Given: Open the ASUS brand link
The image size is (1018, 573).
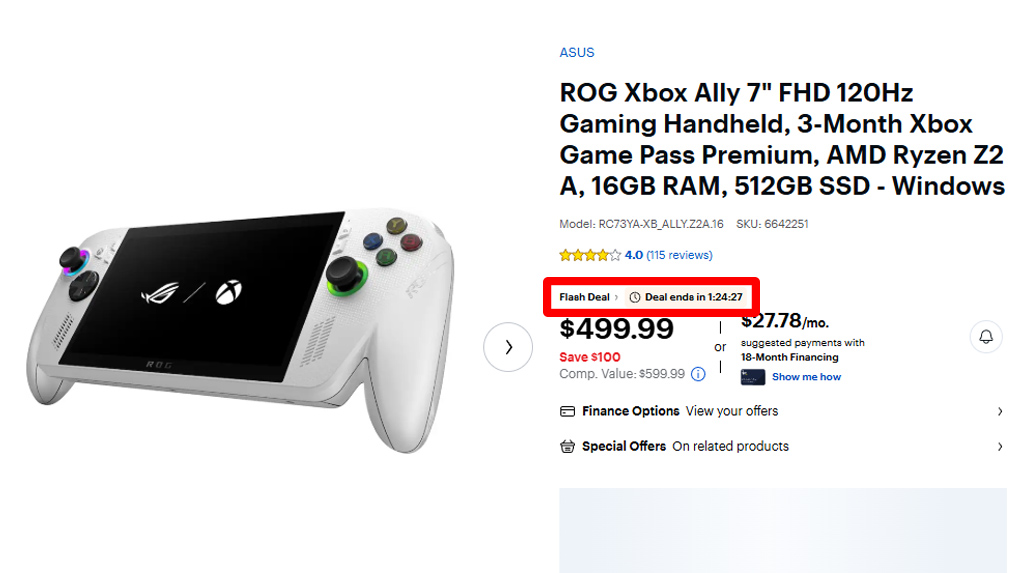Looking at the screenshot, I should tap(577, 53).
